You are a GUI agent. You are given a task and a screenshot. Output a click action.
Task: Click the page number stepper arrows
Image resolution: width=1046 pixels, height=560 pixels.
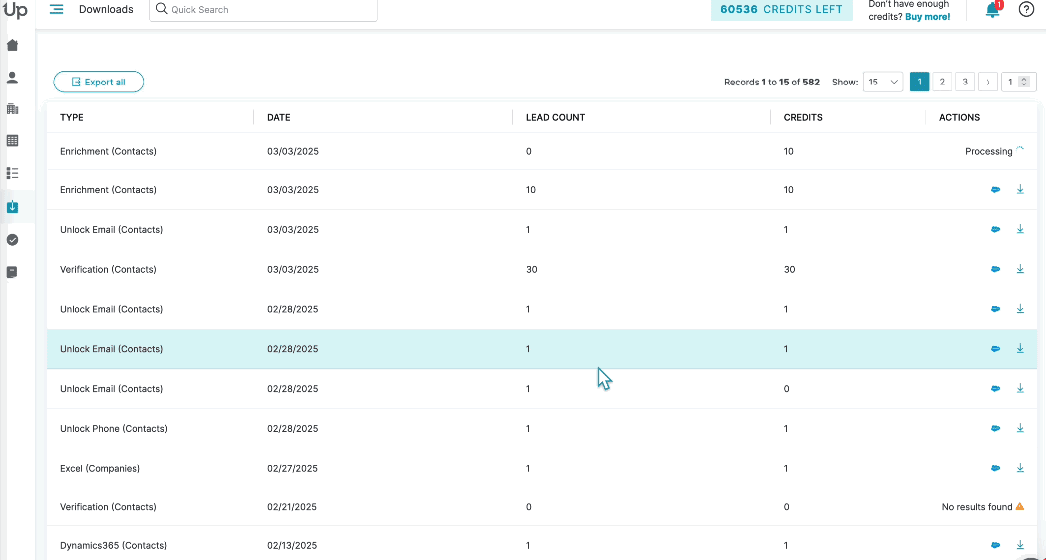click(1026, 82)
